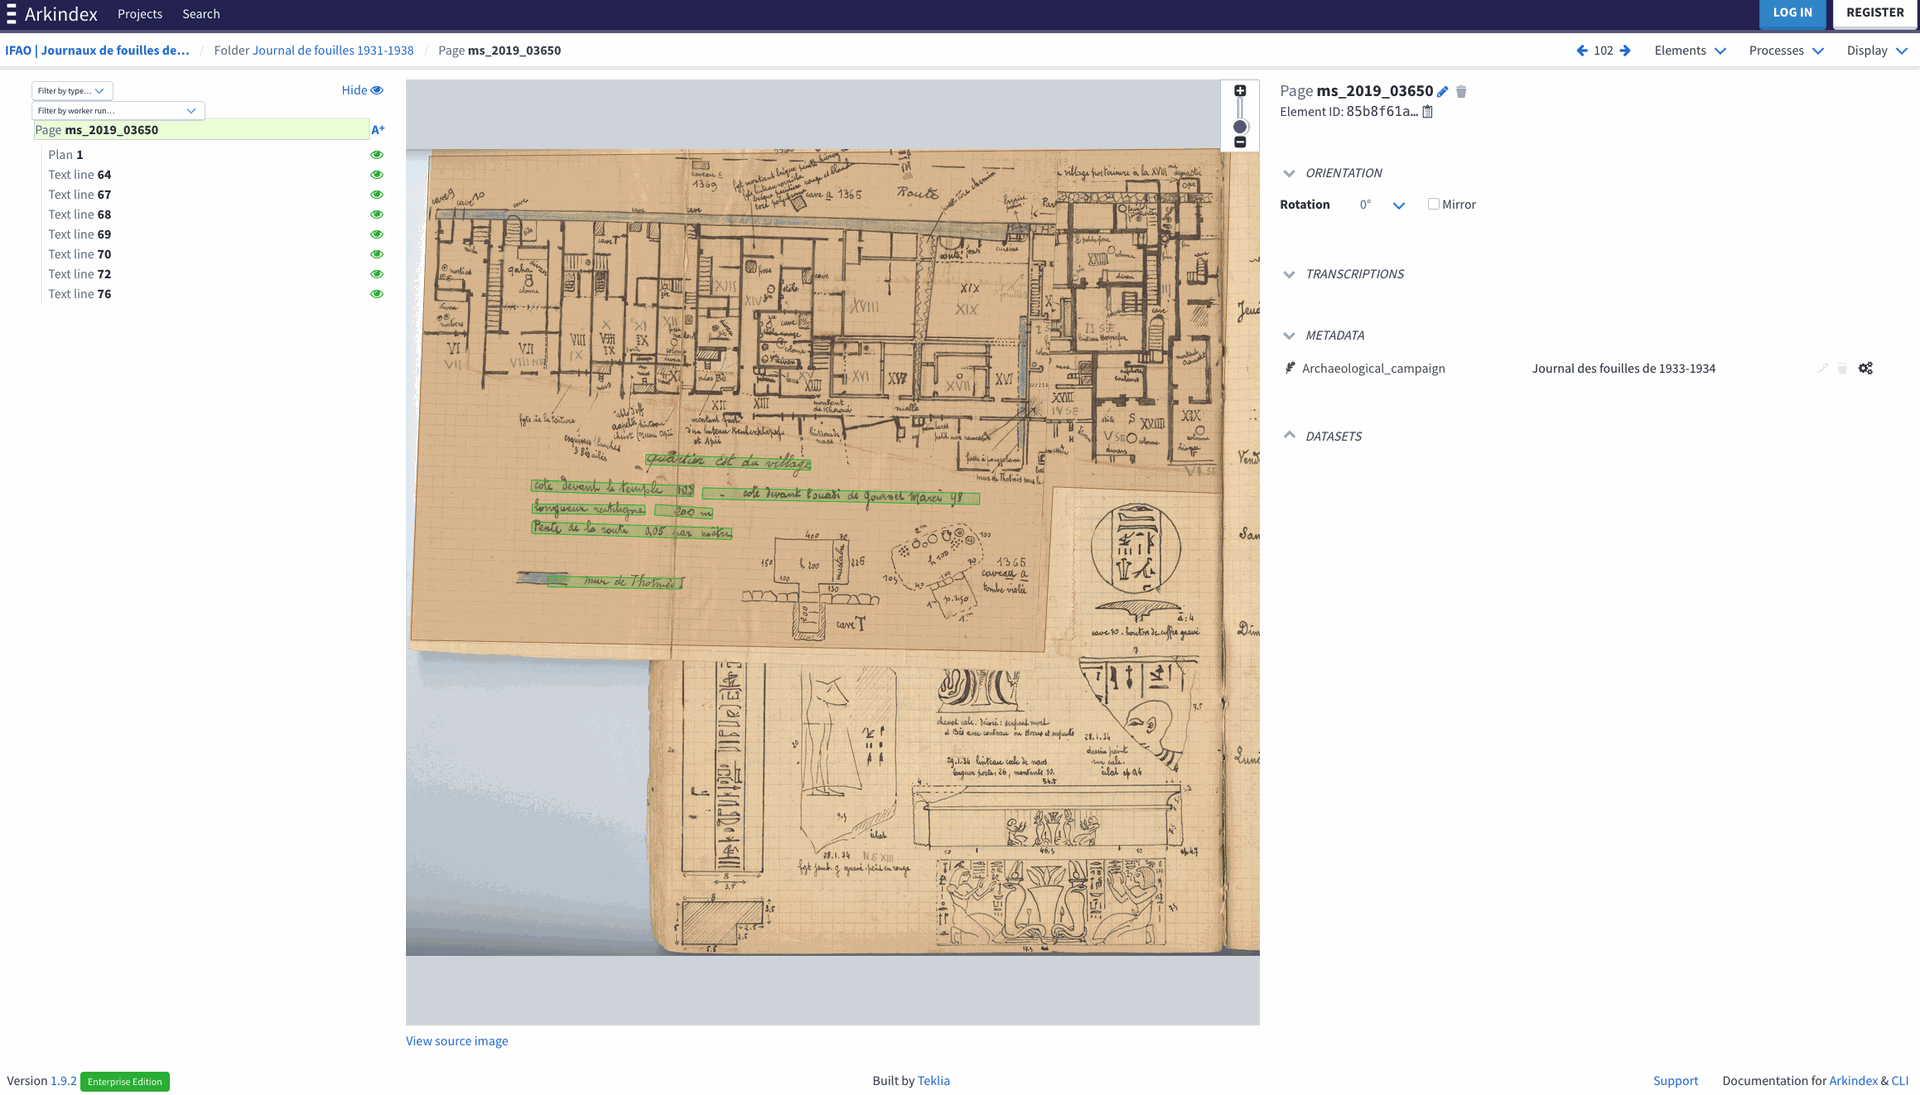Click the pencil edit icon beside page name
The image size is (1920, 1095).
tap(1443, 92)
